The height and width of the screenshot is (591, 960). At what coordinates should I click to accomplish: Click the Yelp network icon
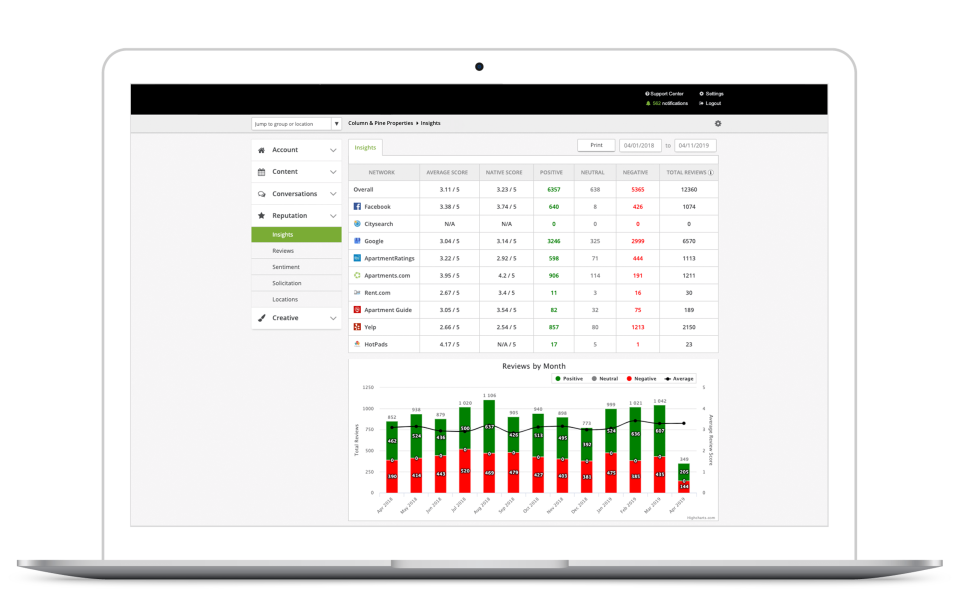pyautogui.click(x=358, y=326)
